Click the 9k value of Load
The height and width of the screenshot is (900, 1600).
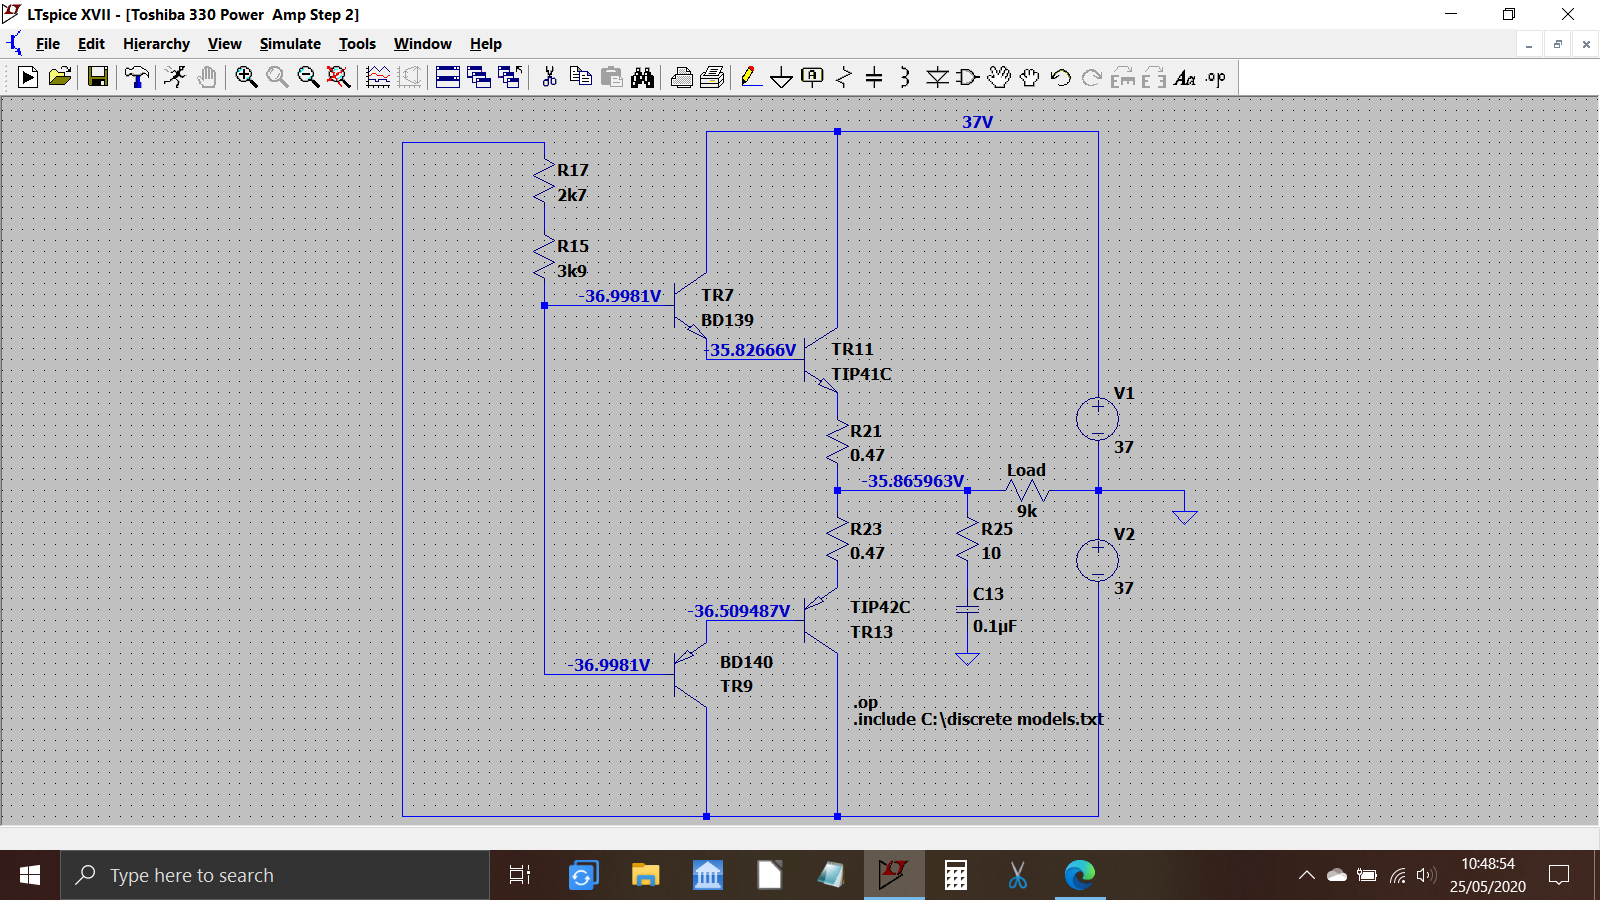point(1027,511)
